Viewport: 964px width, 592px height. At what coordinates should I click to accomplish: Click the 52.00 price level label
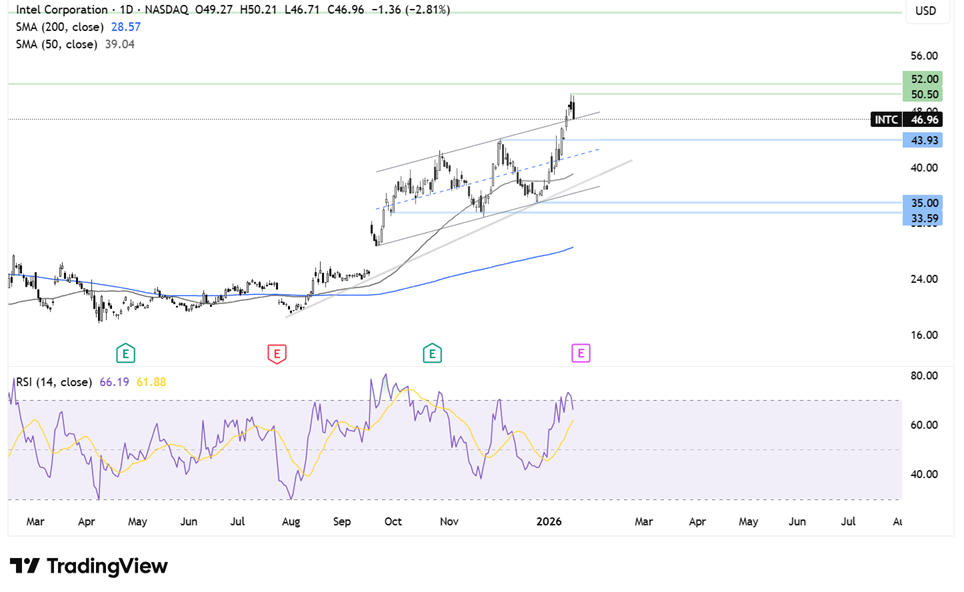(924, 79)
